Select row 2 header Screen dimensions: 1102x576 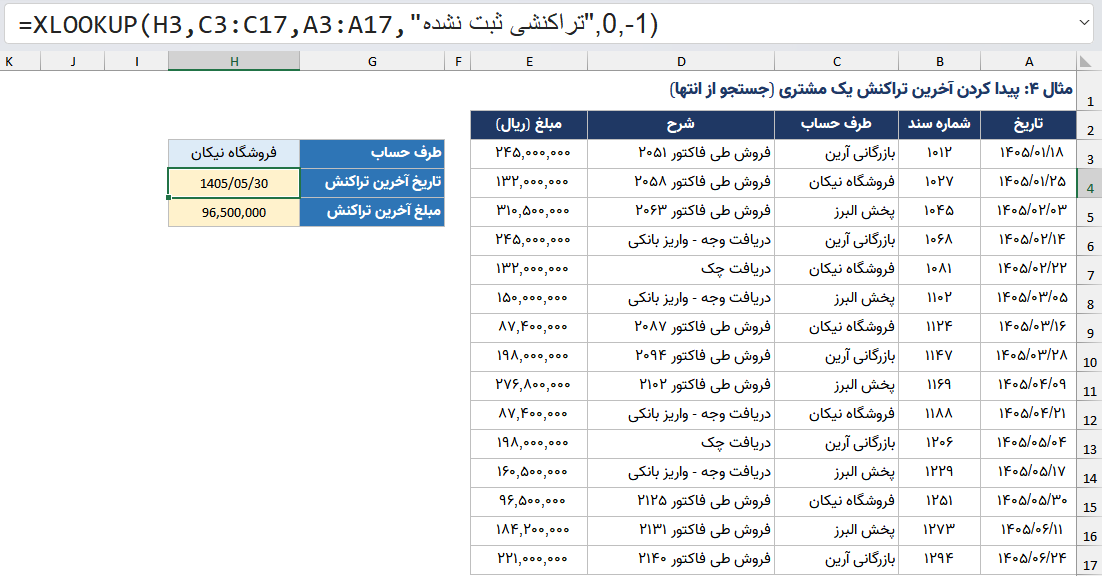pos(1089,125)
